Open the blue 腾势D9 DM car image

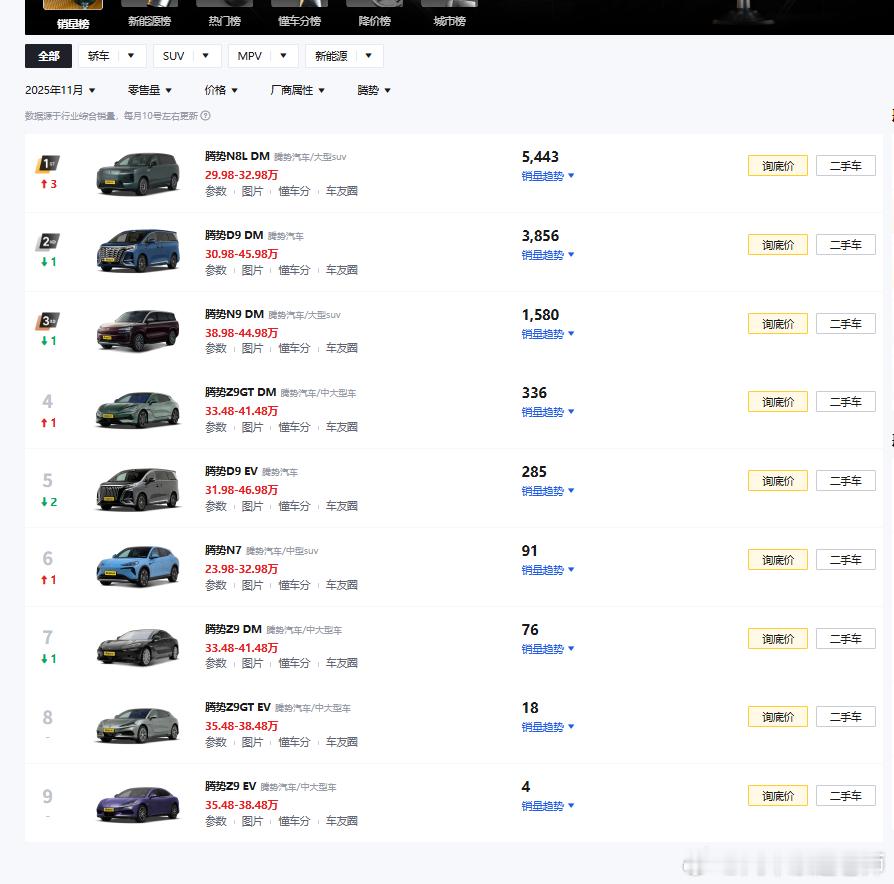(x=138, y=251)
